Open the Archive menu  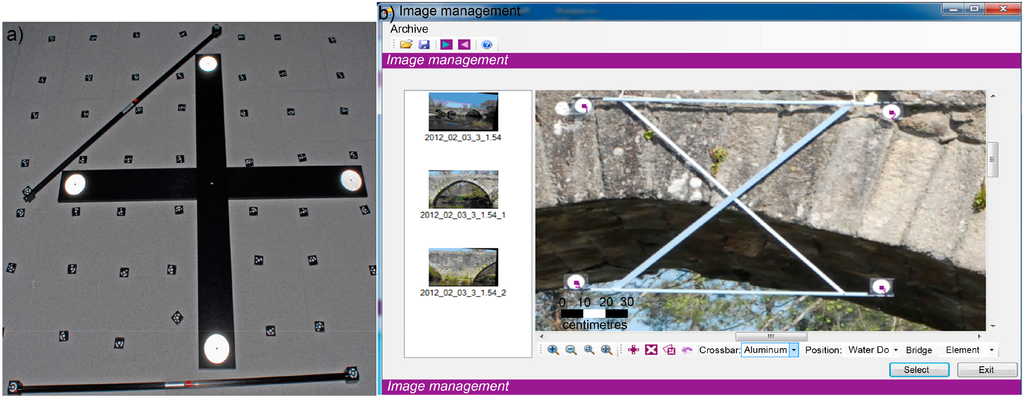click(x=409, y=29)
